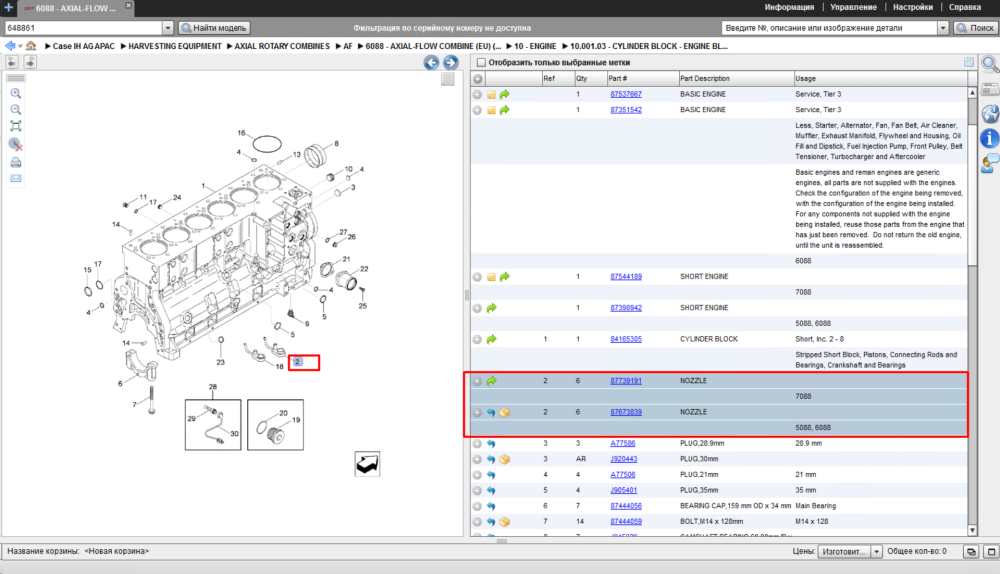Open the news sidebar icon below the magnifier
1000x574 pixels.
click(x=990, y=89)
